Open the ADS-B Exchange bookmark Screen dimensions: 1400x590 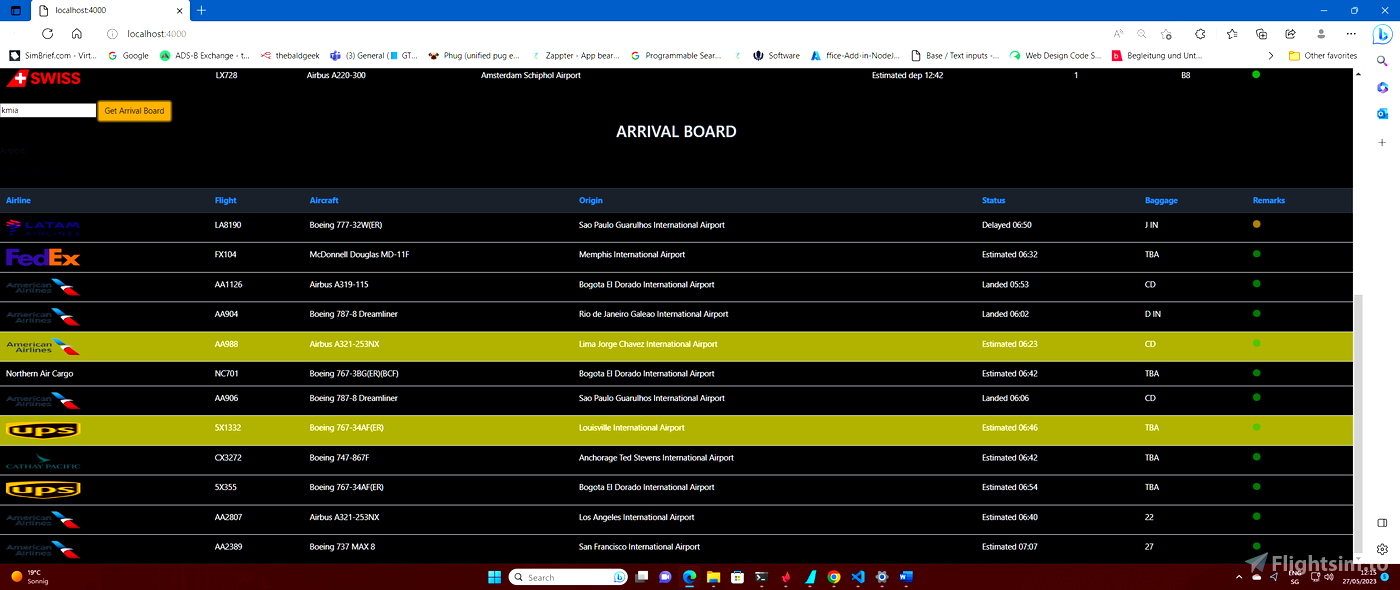tap(205, 56)
